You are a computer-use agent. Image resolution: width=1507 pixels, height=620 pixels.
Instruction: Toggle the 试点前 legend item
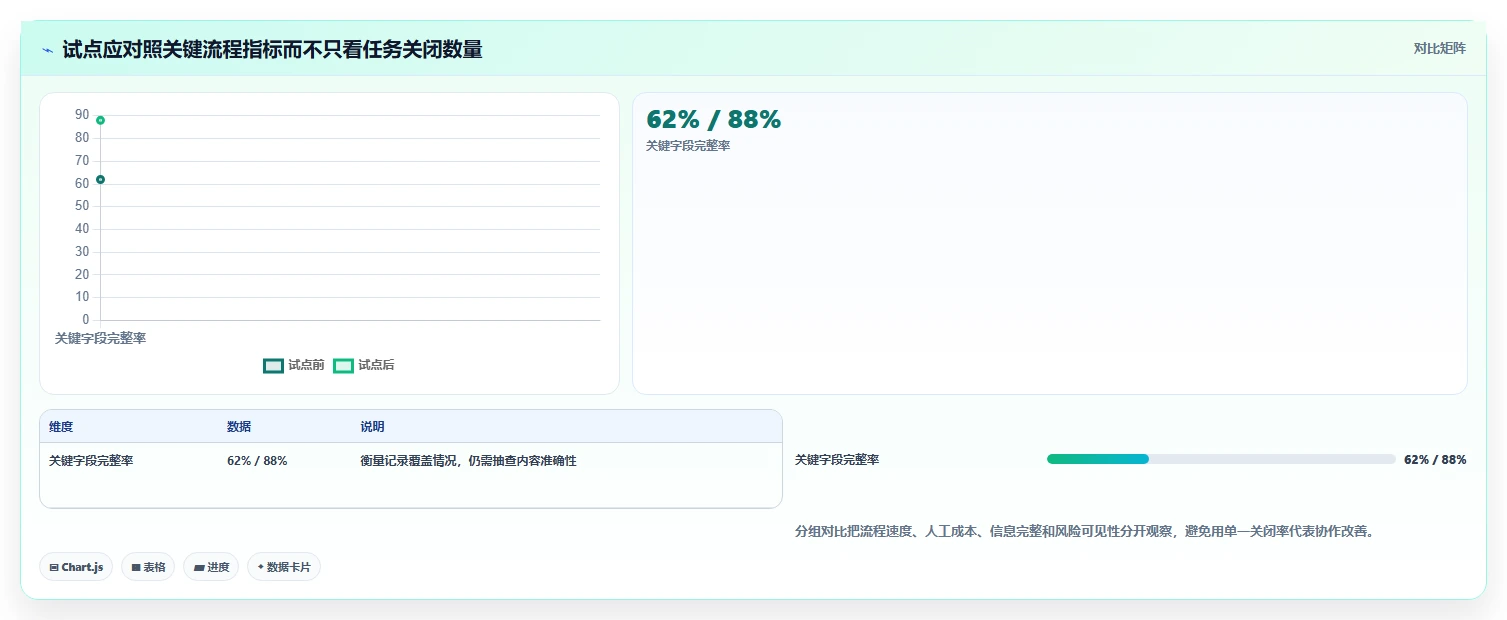(294, 365)
